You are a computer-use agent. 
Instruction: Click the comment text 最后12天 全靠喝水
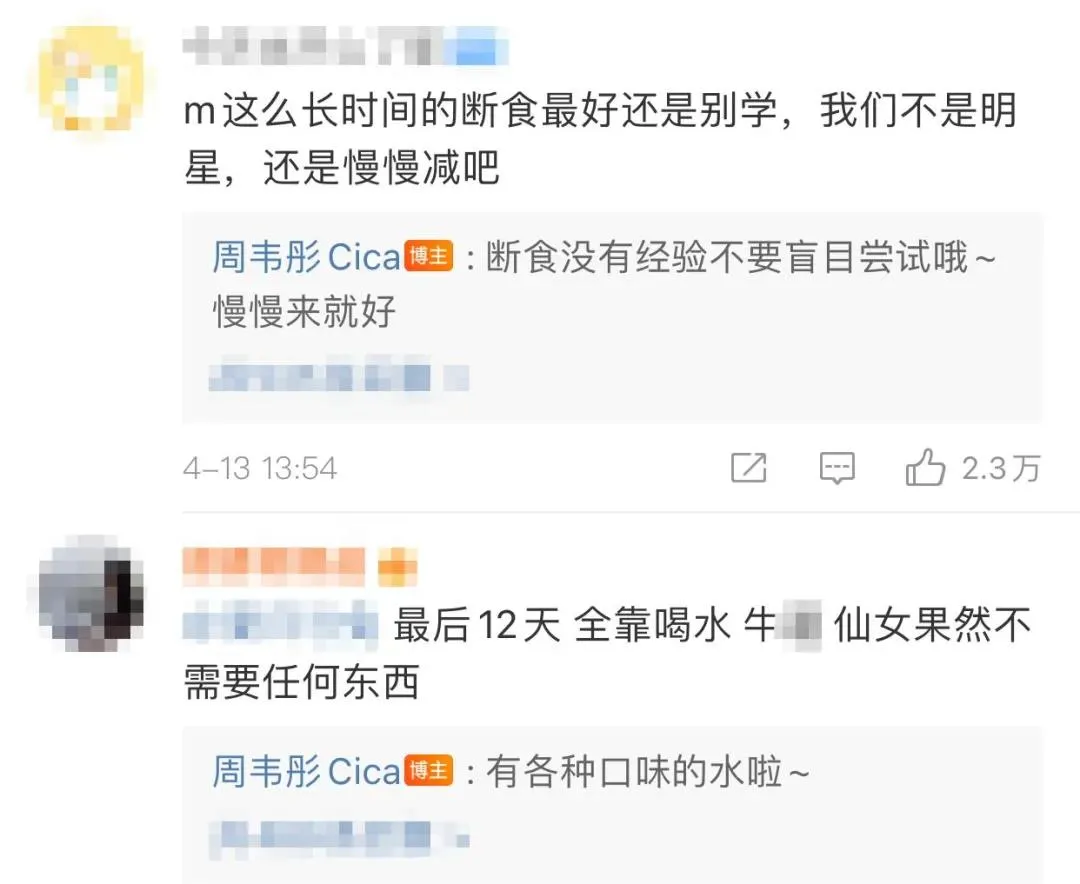coord(560,626)
